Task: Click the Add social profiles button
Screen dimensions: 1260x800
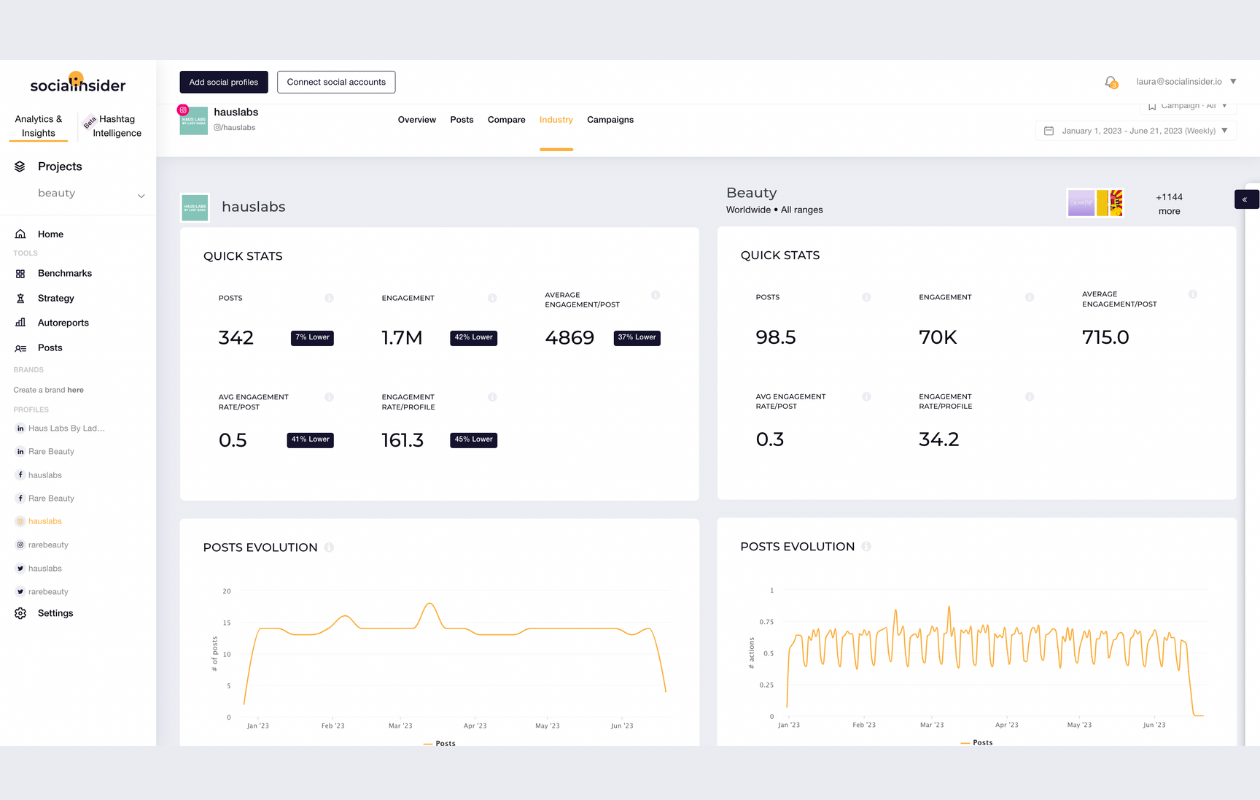Action: click(224, 82)
